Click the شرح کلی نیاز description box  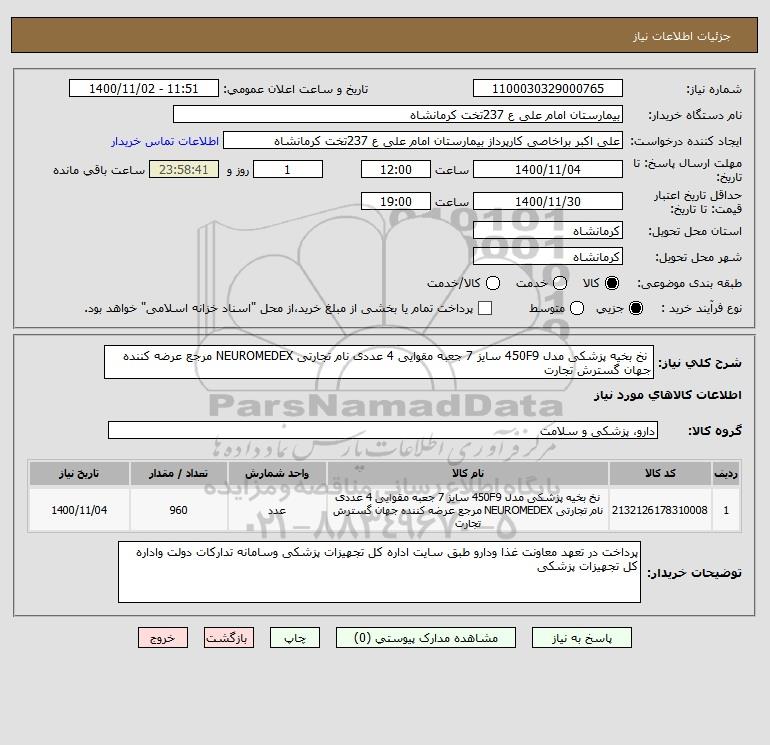[379, 362]
